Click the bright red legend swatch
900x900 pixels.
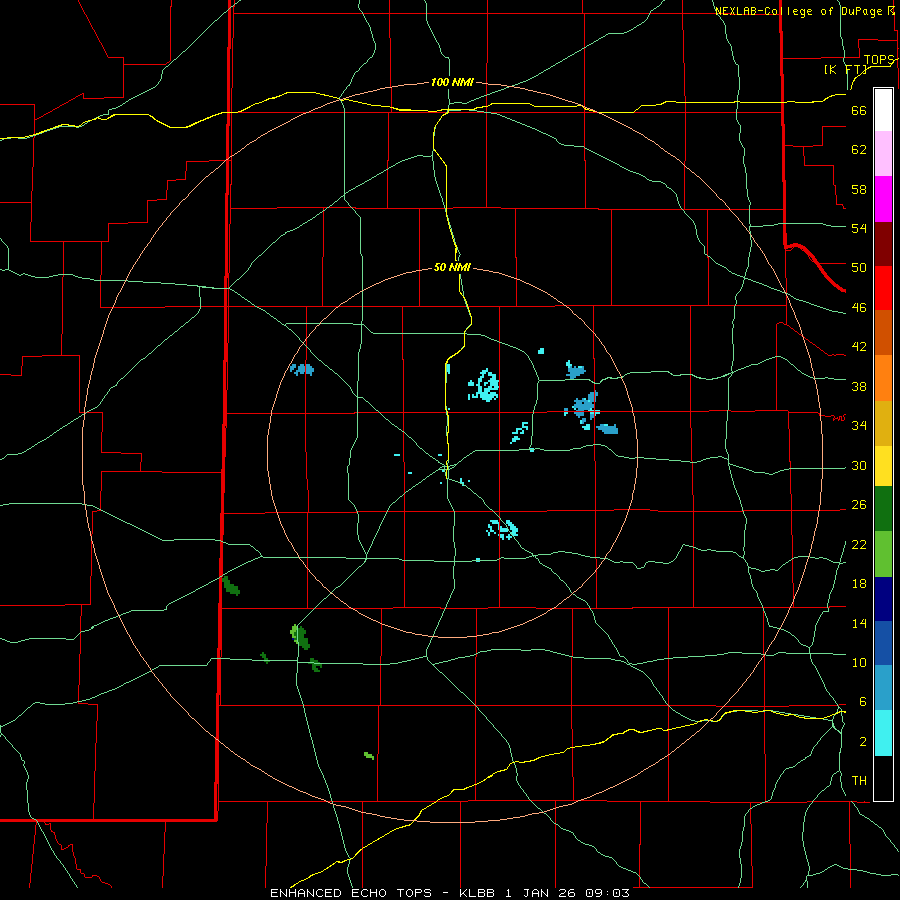(883, 288)
